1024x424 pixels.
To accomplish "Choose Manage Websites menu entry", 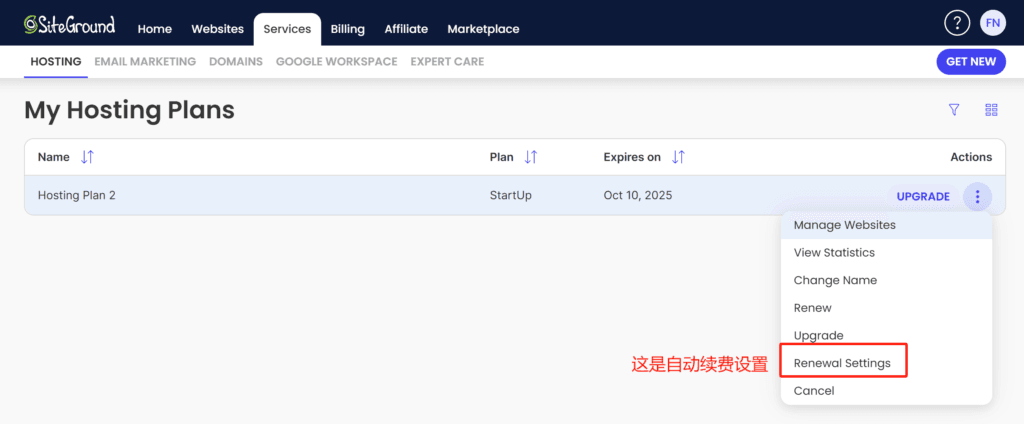I will coord(844,225).
